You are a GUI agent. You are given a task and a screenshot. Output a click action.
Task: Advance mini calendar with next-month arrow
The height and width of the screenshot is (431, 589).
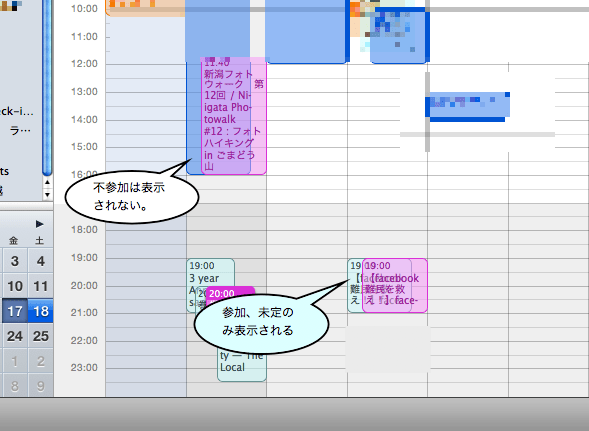pos(39,224)
